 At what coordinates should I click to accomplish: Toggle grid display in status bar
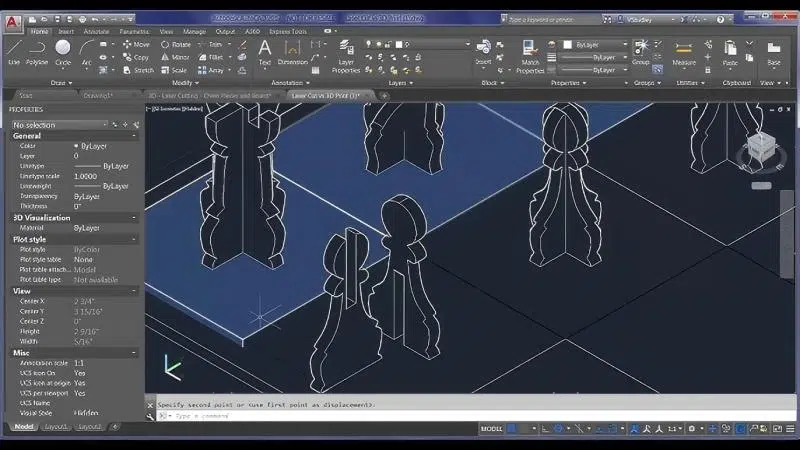pyautogui.click(x=512, y=429)
